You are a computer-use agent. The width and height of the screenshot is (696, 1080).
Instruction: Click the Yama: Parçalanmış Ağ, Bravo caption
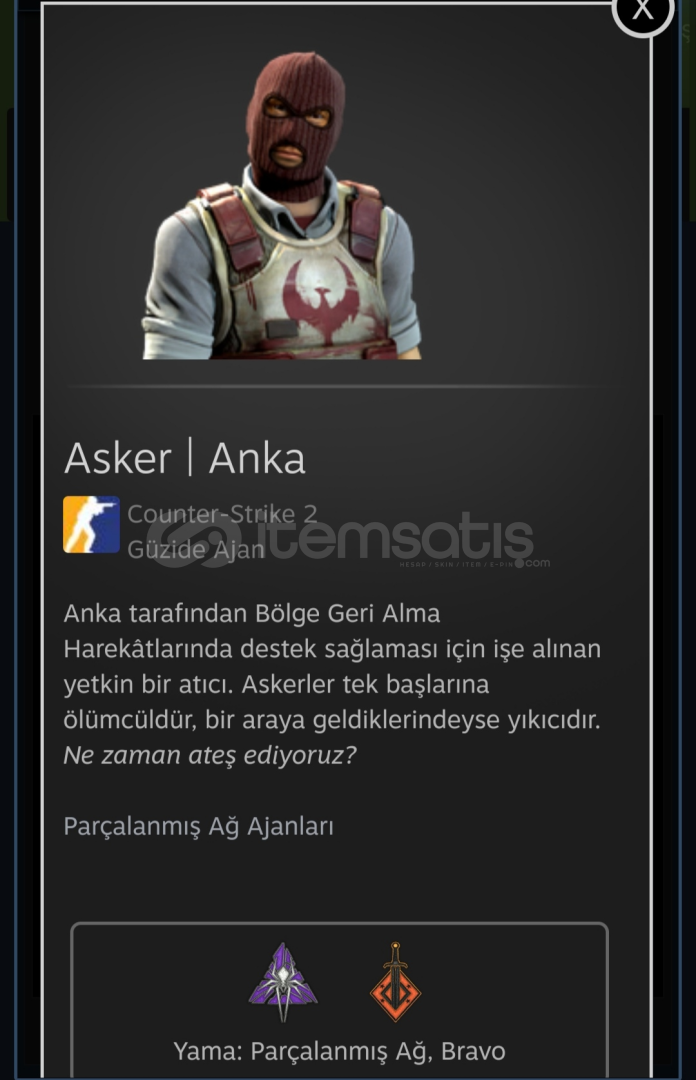pyautogui.click(x=339, y=1051)
